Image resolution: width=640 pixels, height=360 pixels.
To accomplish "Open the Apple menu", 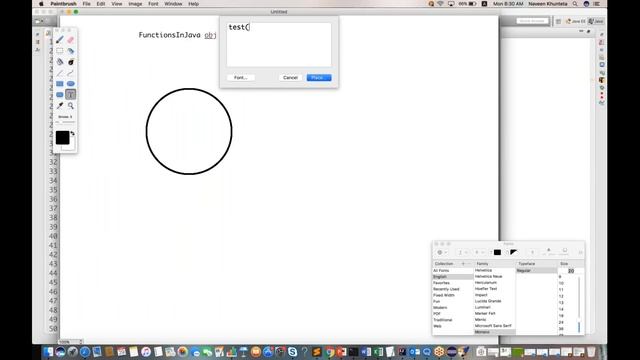I will point(41,4).
